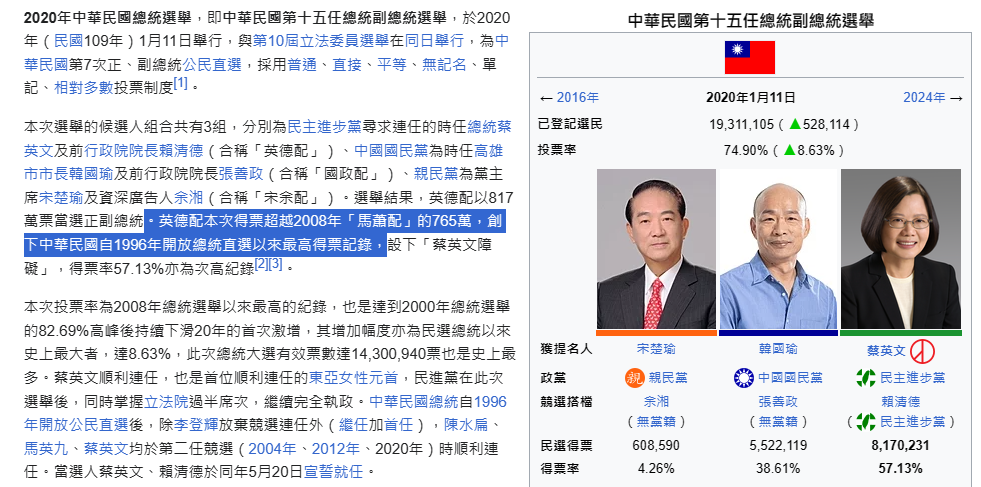The width and height of the screenshot is (981, 487).
Task: Open the 普通 suffrage link
Action: coord(302,64)
